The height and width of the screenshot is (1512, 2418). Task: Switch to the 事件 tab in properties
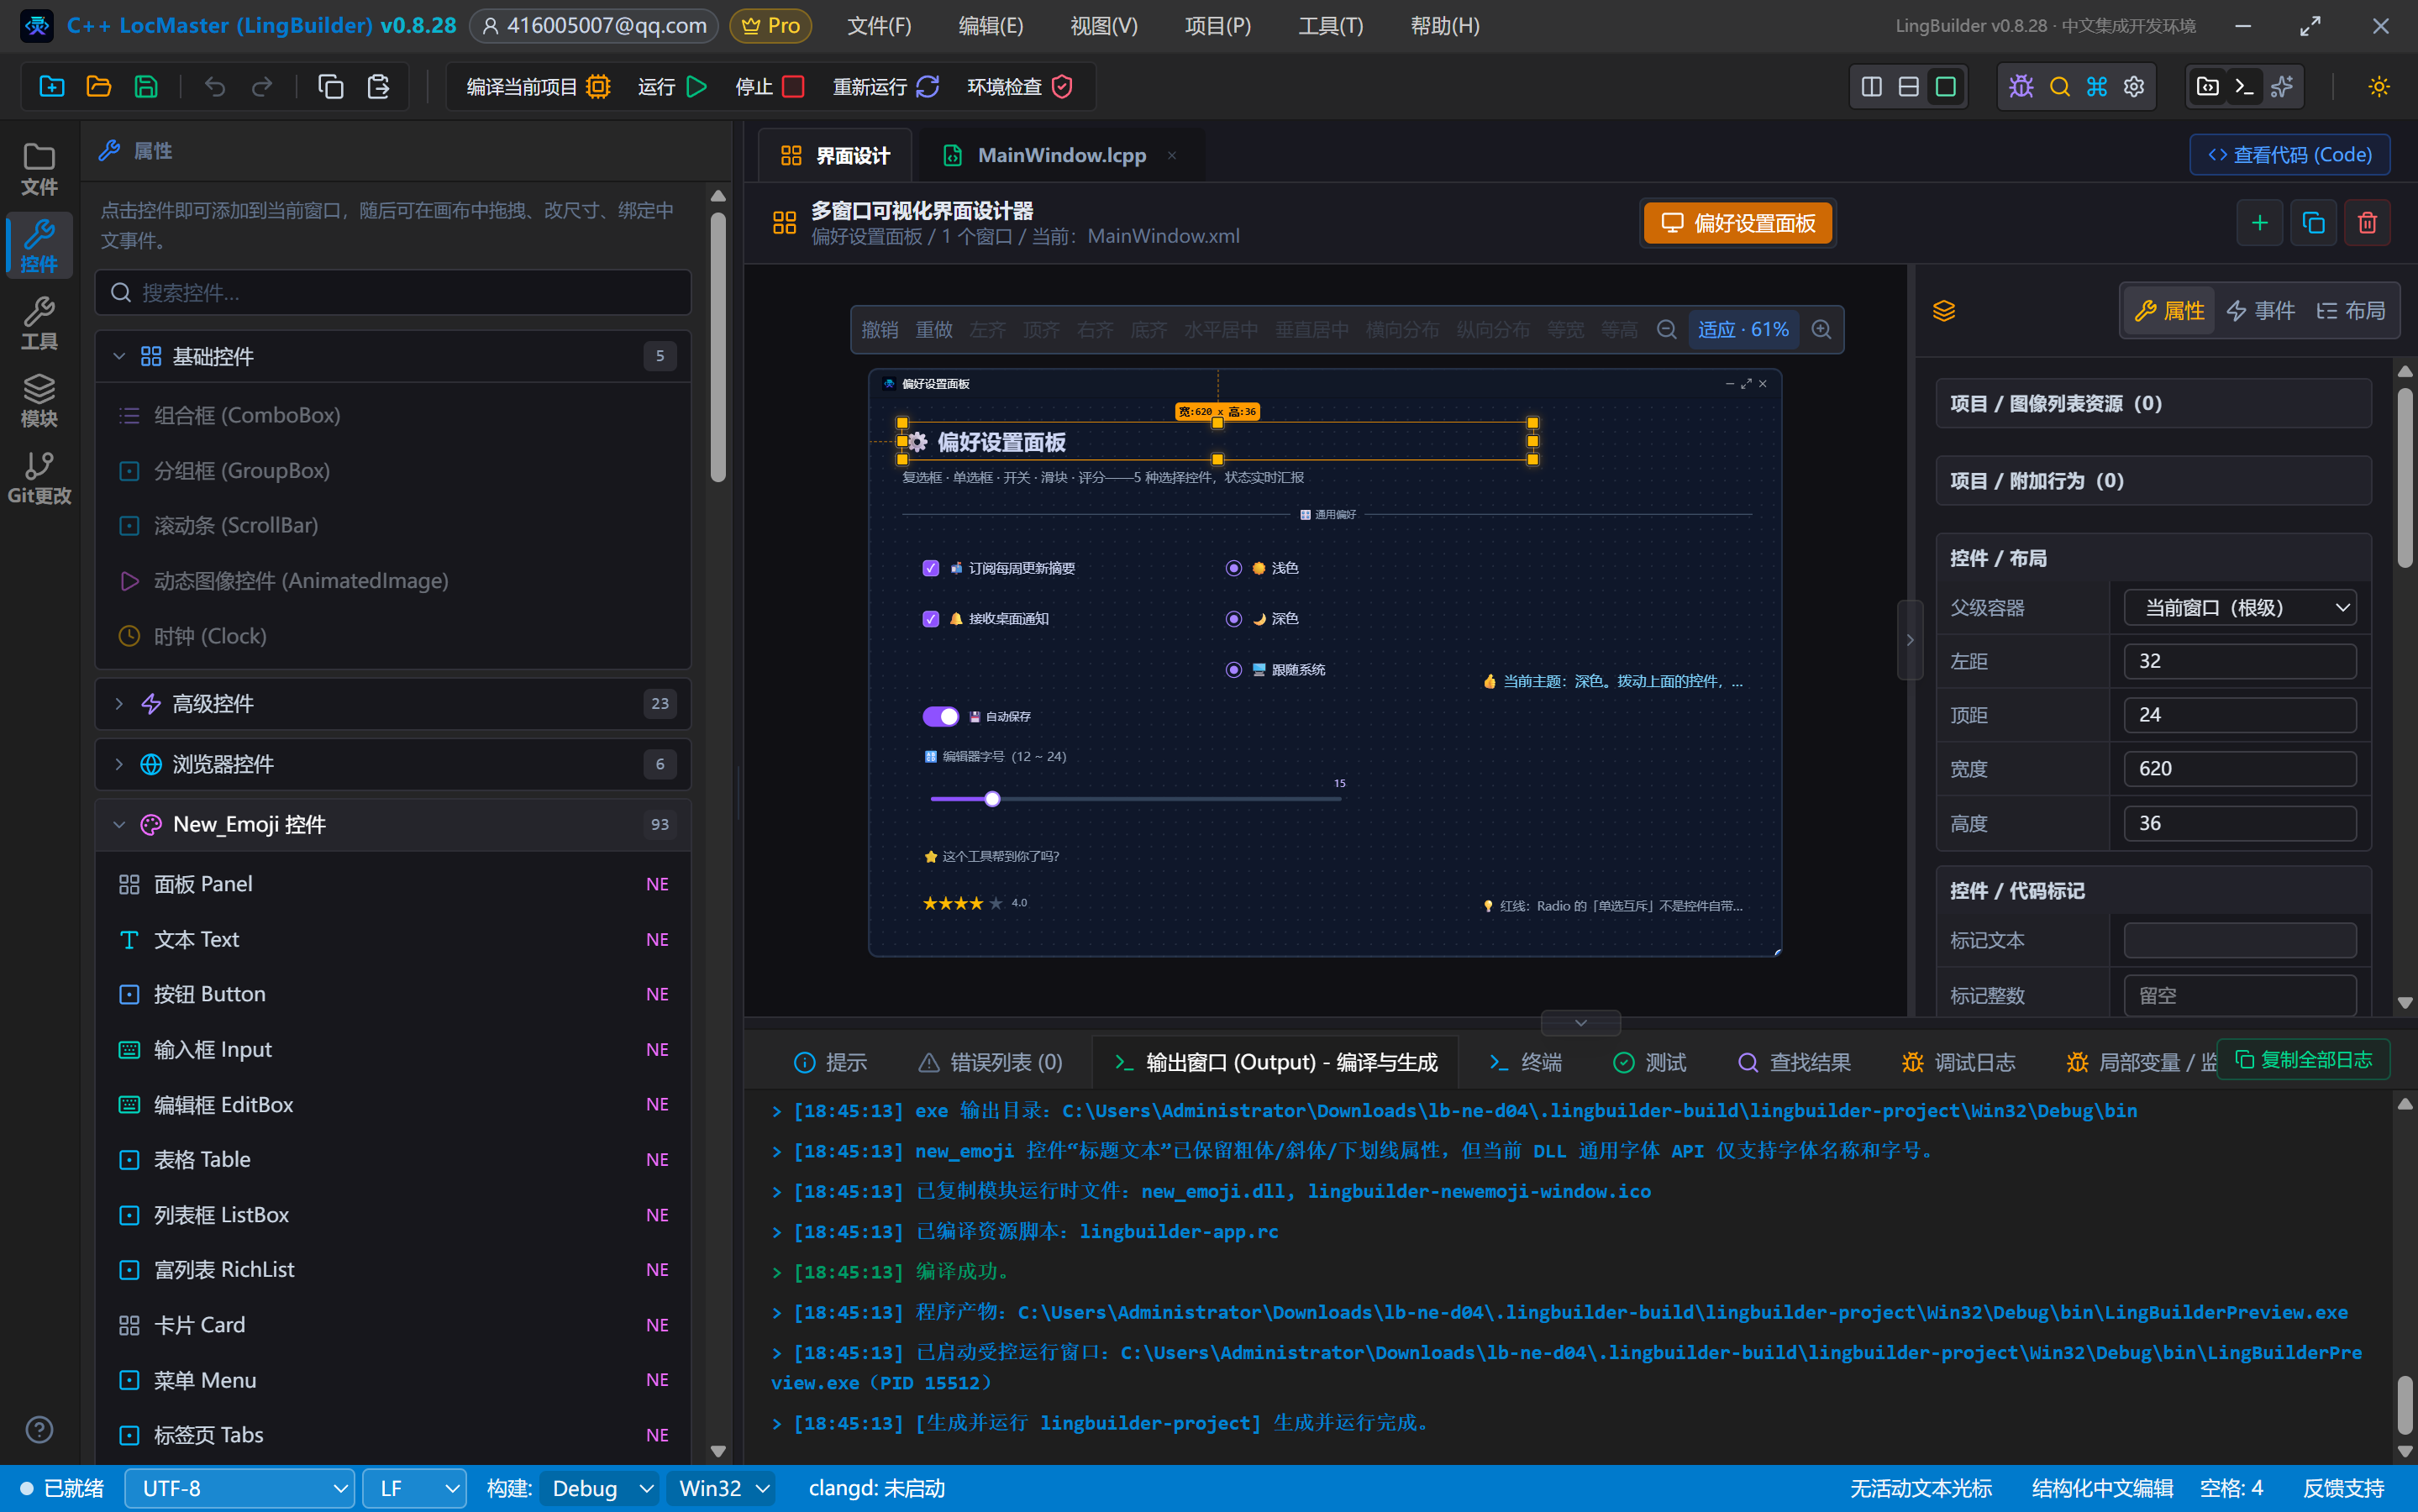(2260, 311)
